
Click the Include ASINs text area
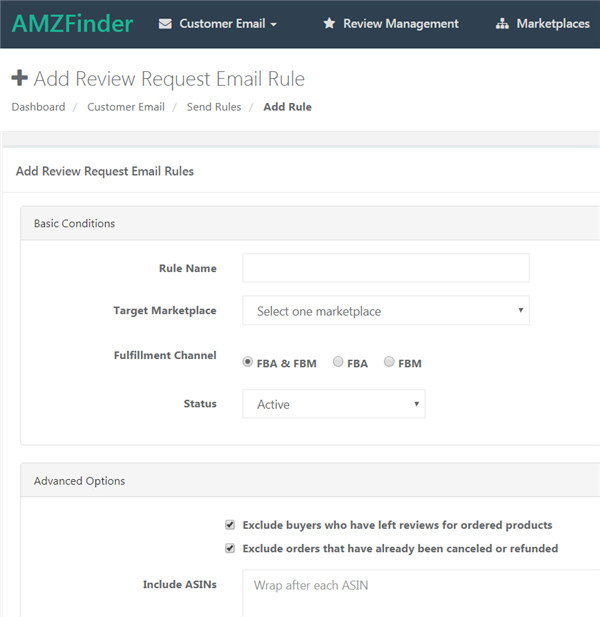tap(420, 595)
